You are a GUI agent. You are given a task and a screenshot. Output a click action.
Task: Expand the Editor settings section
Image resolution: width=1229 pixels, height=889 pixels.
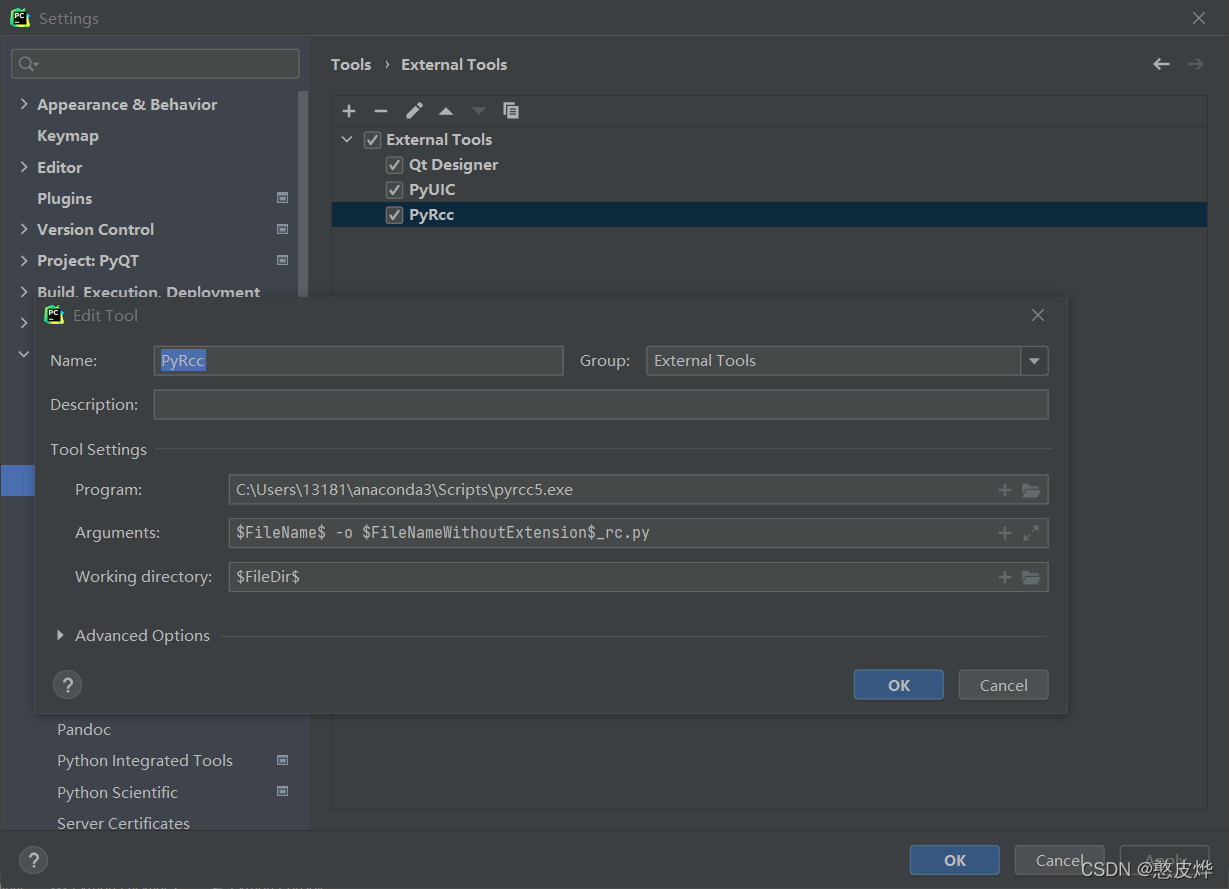pyautogui.click(x=24, y=167)
